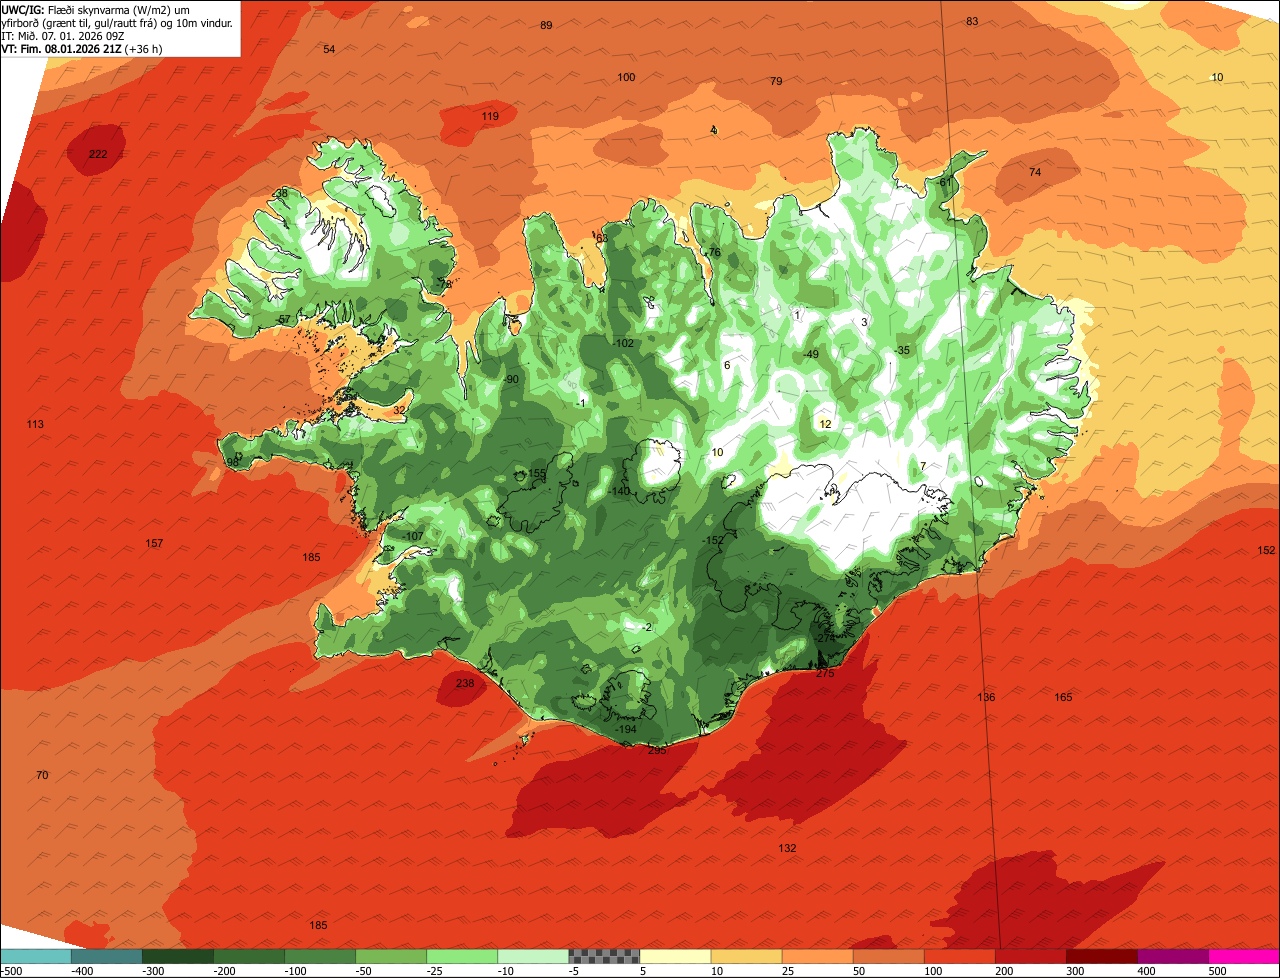This screenshot has width=1280, height=978.
Task: Click the '119' flux value north of Westfjords
Action: tap(490, 117)
